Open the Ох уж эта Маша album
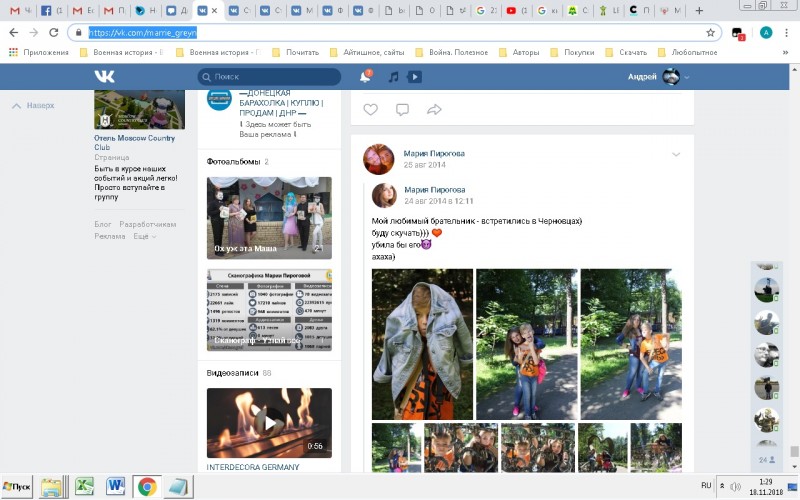This screenshot has height=500, width=800. [268, 218]
